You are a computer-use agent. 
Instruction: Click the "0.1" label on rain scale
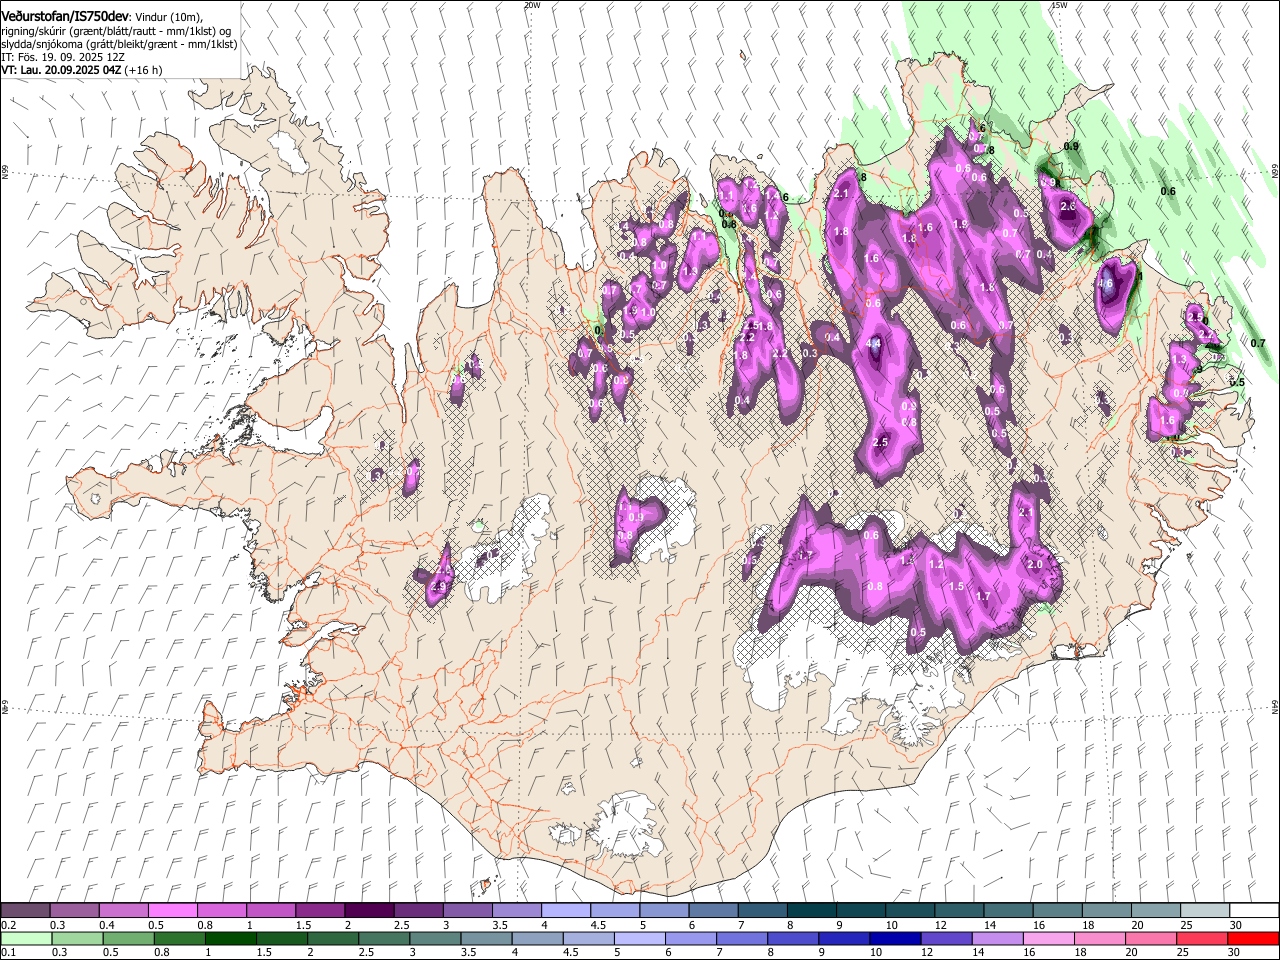coord(8,952)
